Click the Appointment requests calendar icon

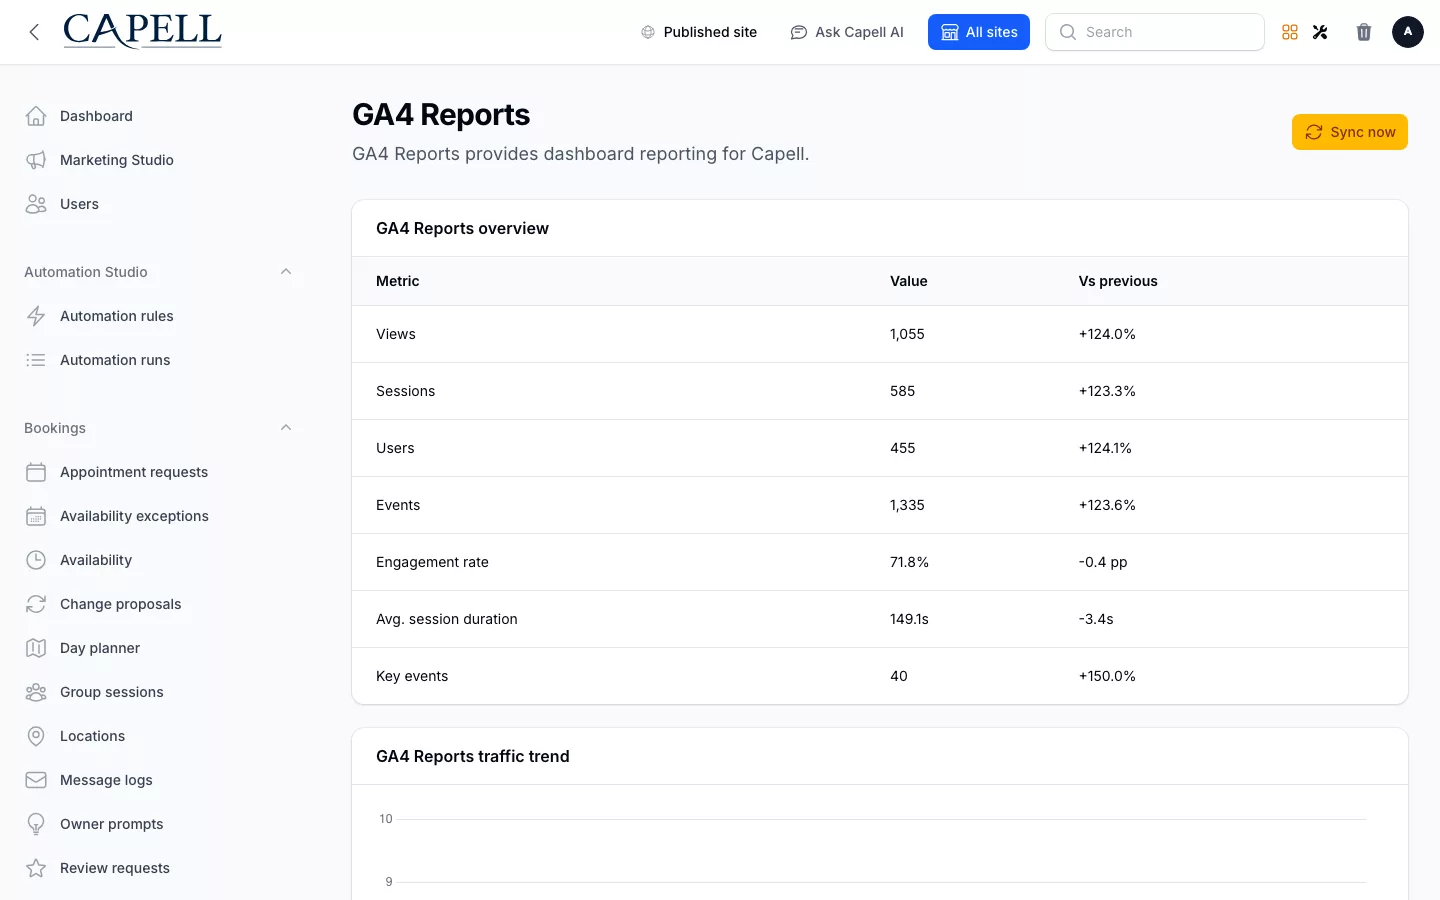(x=36, y=472)
